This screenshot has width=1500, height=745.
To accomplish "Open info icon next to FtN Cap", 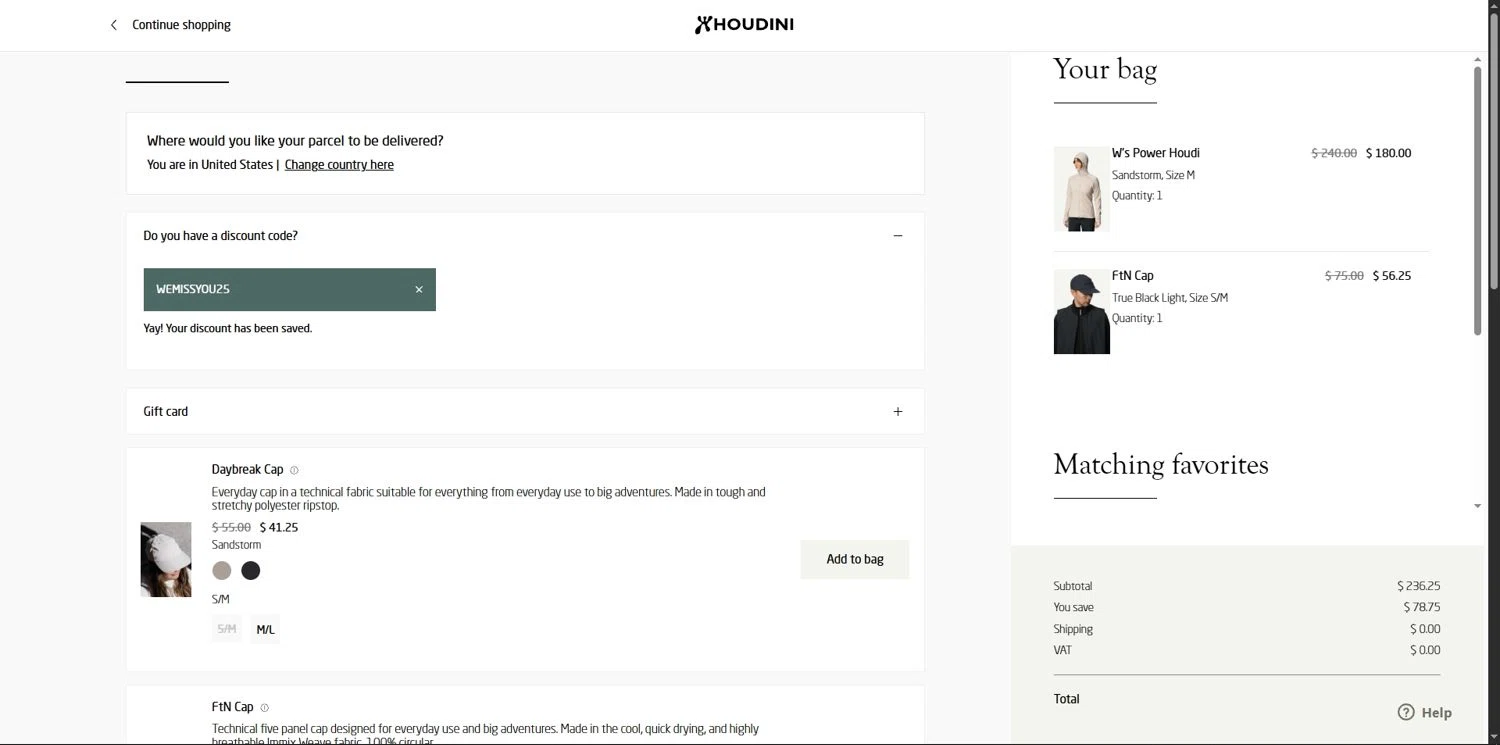I will pyautogui.click(x=264, y=708).
